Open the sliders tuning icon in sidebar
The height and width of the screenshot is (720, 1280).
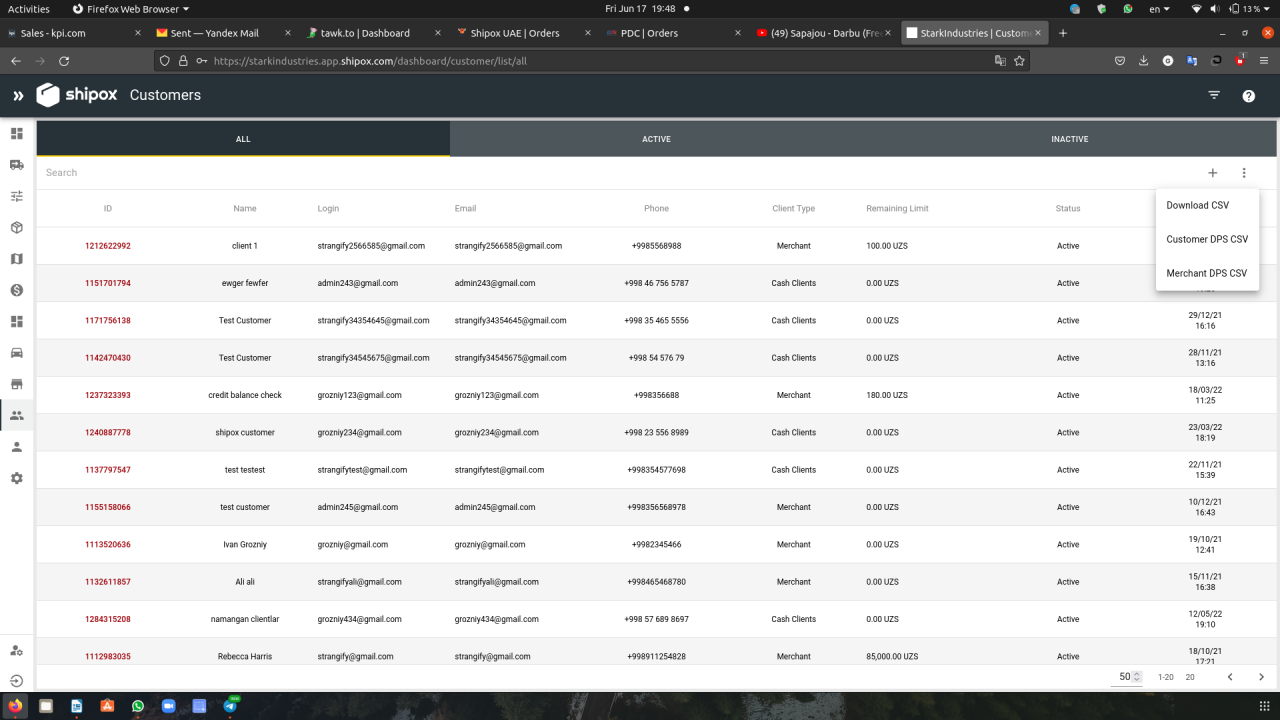click(x=17, y=196)
